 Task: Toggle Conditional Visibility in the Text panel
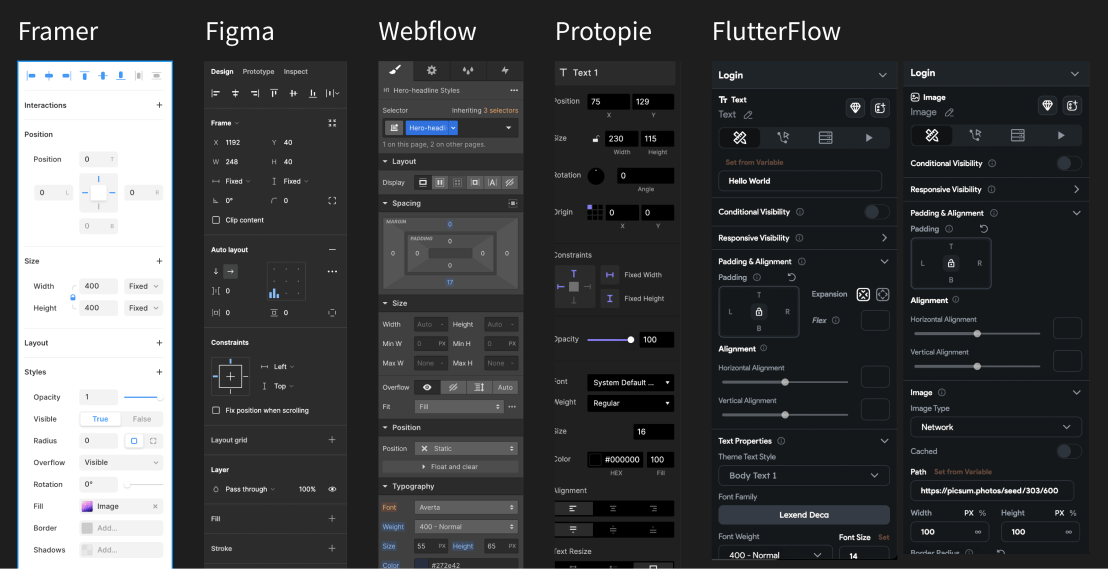pyautogui.click(x=875, y=212)
